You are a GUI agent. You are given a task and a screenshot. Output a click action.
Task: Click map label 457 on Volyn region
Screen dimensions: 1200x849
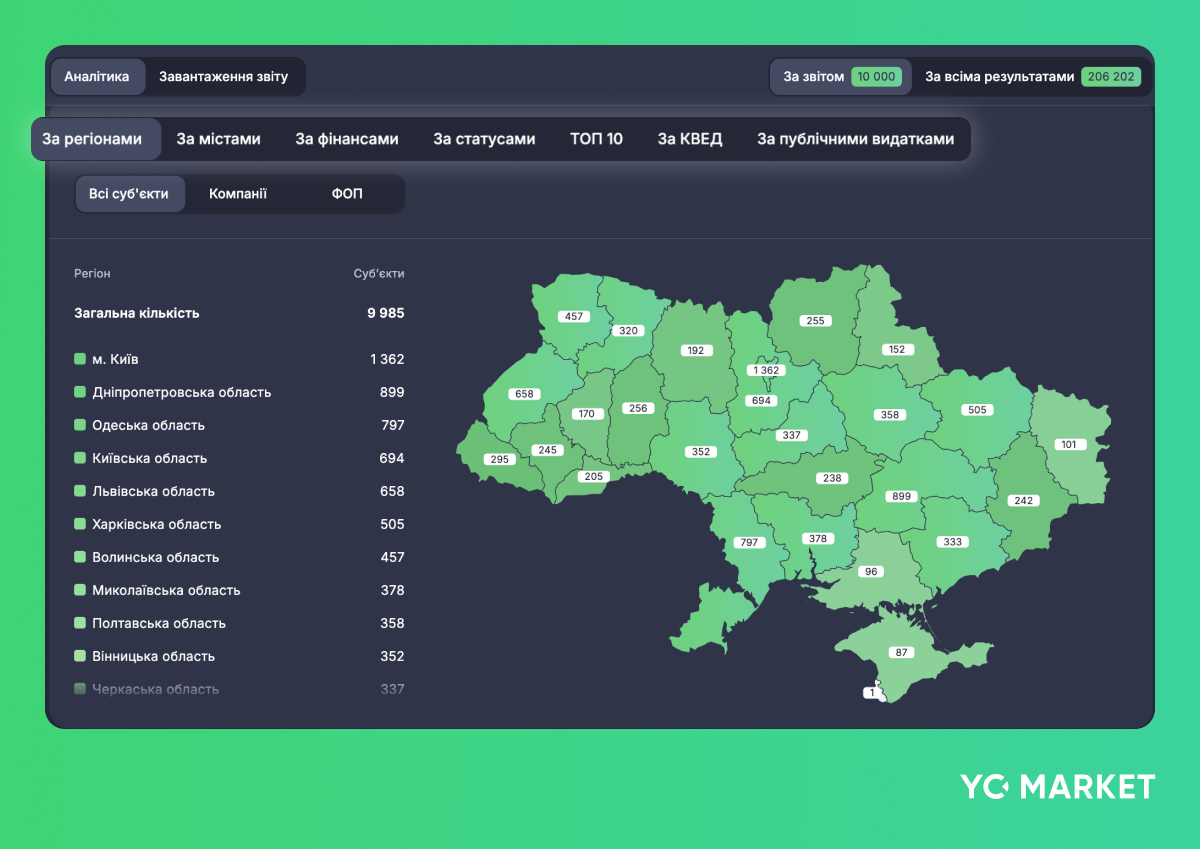(574, 316)
